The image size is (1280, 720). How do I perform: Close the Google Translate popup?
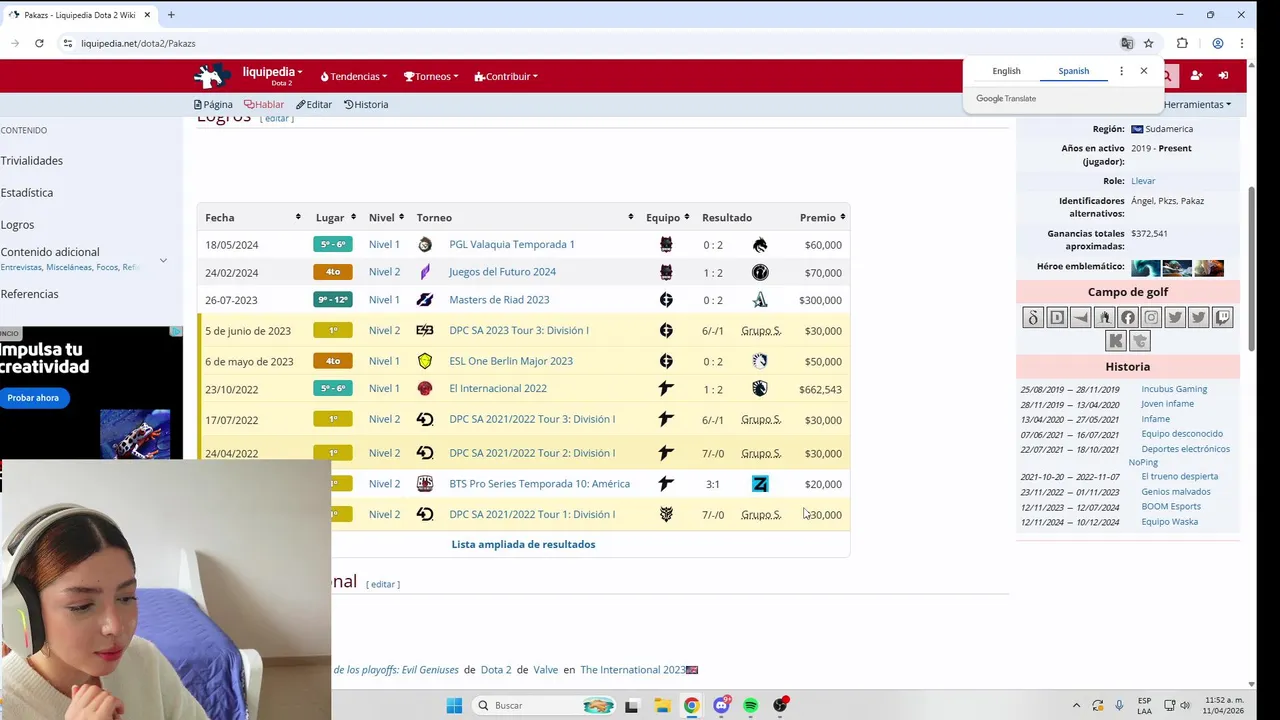pos(1143,71)
